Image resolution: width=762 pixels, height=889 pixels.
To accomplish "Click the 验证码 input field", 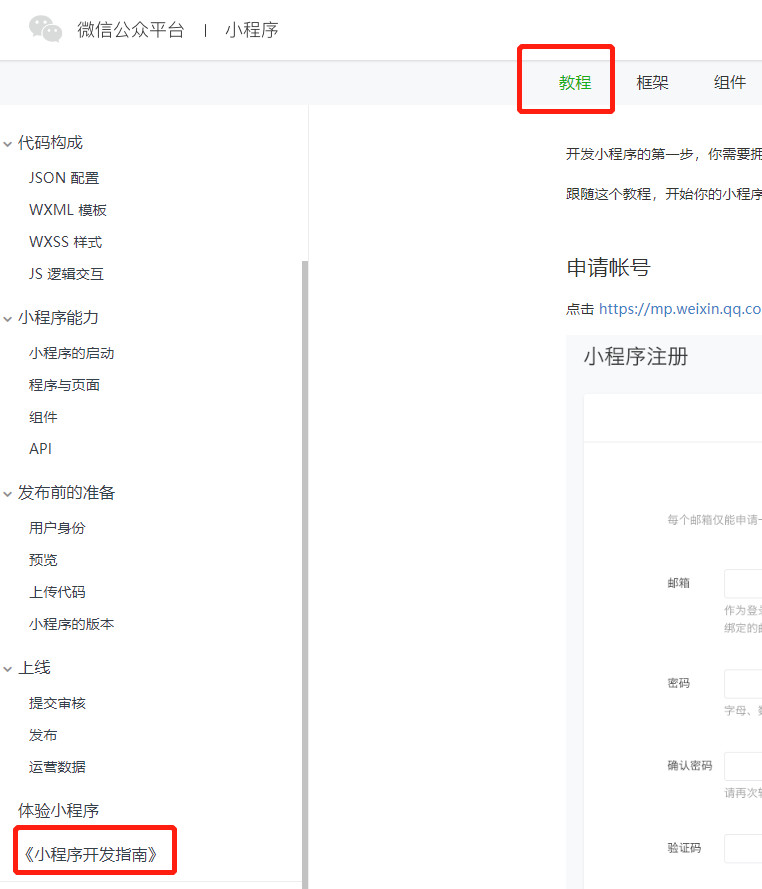I will click(743, 849).
